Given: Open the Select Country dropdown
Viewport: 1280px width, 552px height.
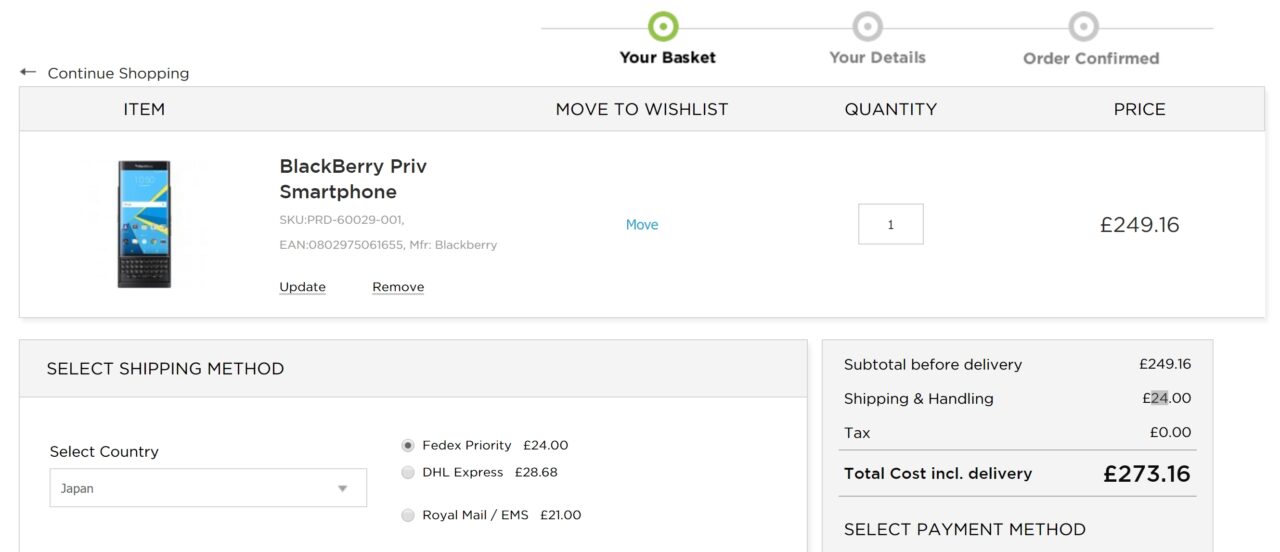Looking at the screenshot, I should click(208, 488).
